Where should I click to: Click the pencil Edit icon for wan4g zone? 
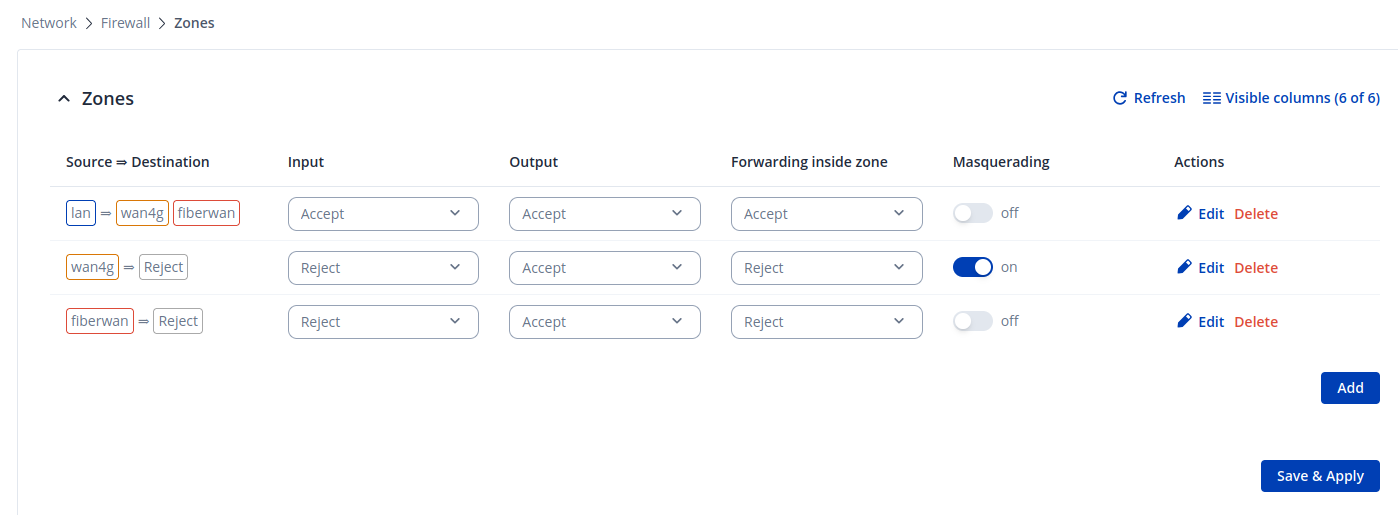click(x=1184, y=267)
